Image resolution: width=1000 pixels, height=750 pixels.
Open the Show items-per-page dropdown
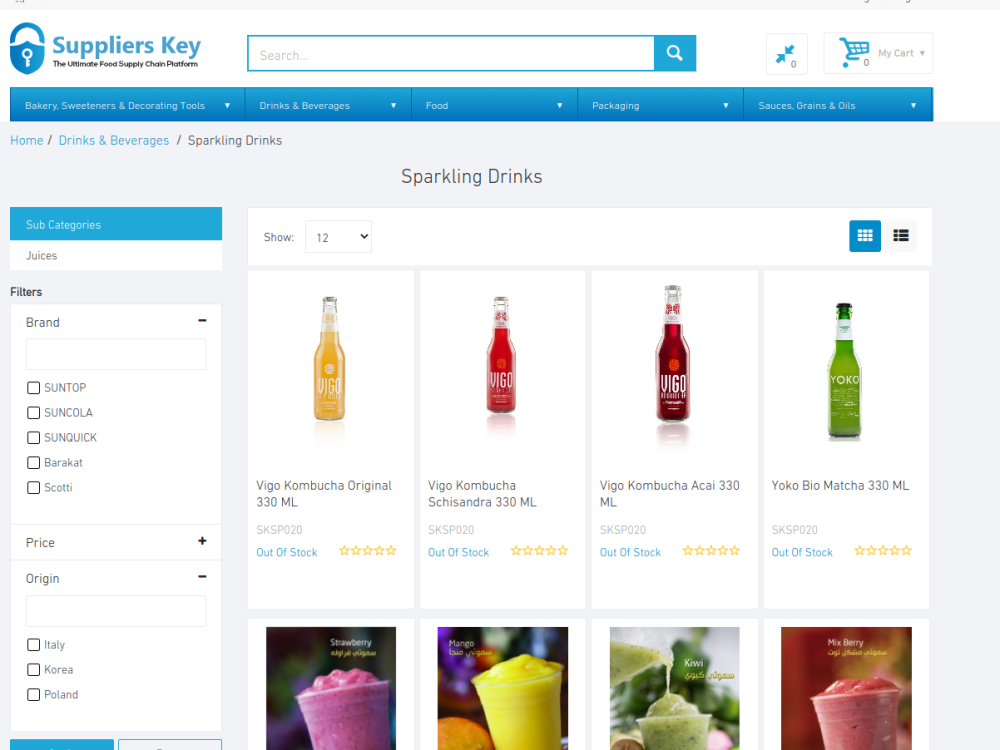(x=338, y=237)
